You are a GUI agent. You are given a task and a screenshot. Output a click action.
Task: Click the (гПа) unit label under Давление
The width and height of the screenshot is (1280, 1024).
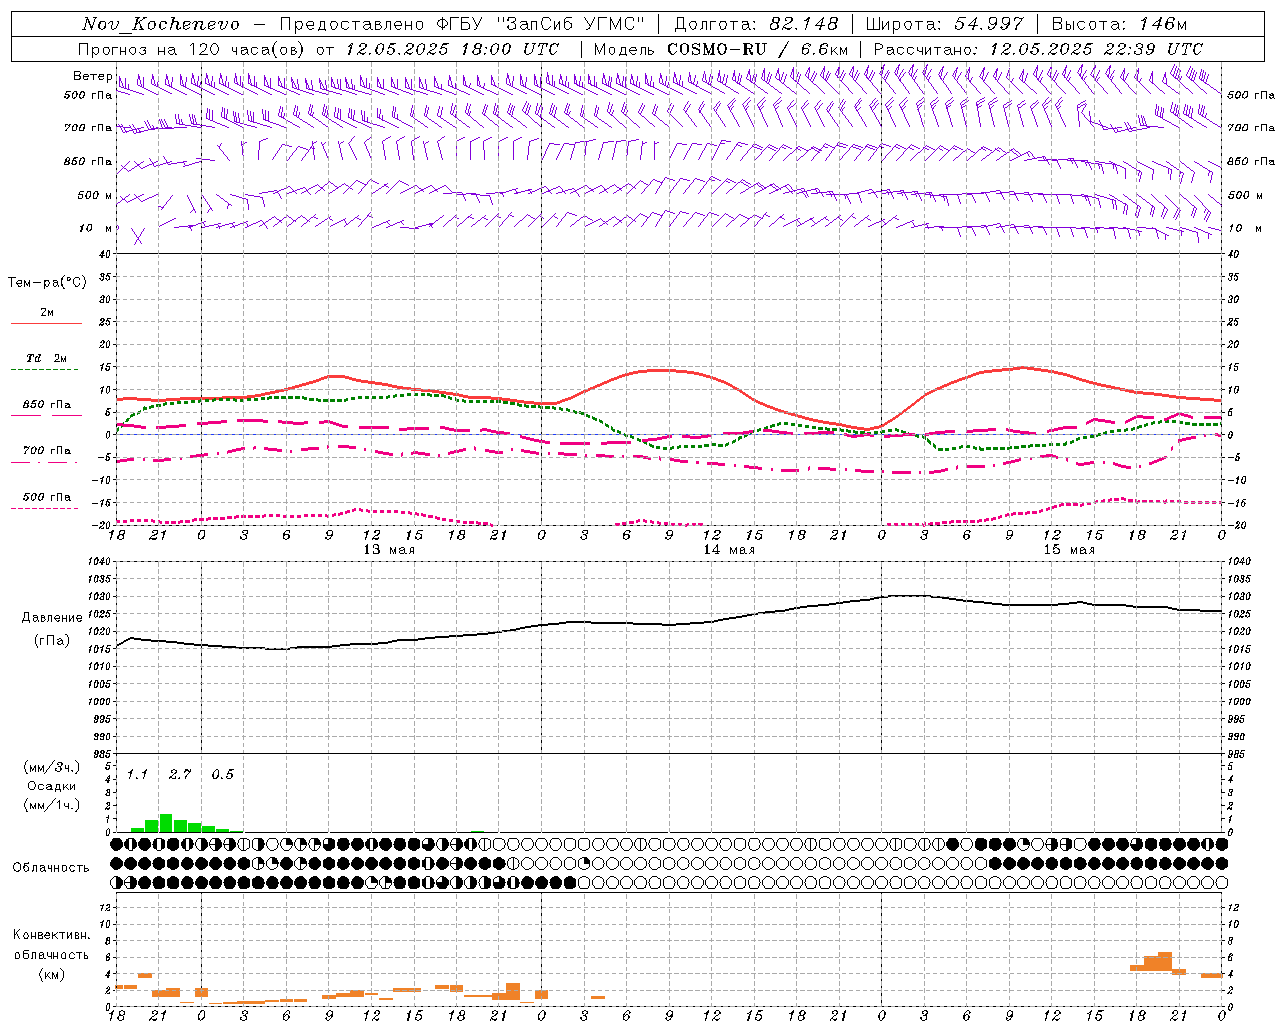click(52, 640)
